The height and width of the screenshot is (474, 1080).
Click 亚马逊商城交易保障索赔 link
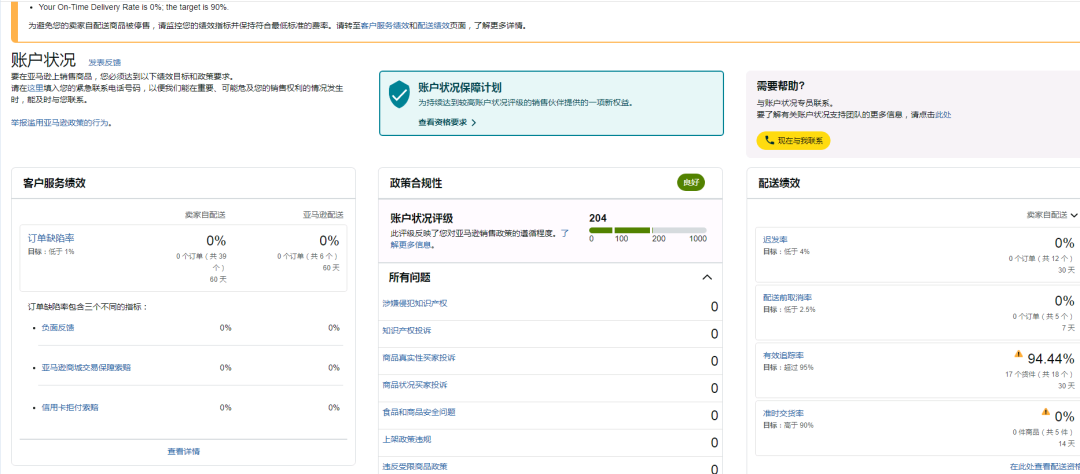[86, 367]
